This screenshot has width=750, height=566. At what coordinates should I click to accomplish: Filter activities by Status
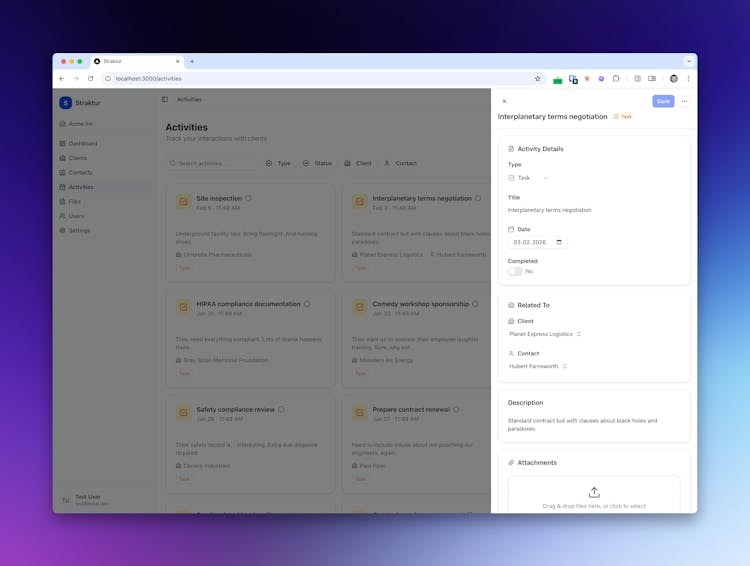point(318,163)
